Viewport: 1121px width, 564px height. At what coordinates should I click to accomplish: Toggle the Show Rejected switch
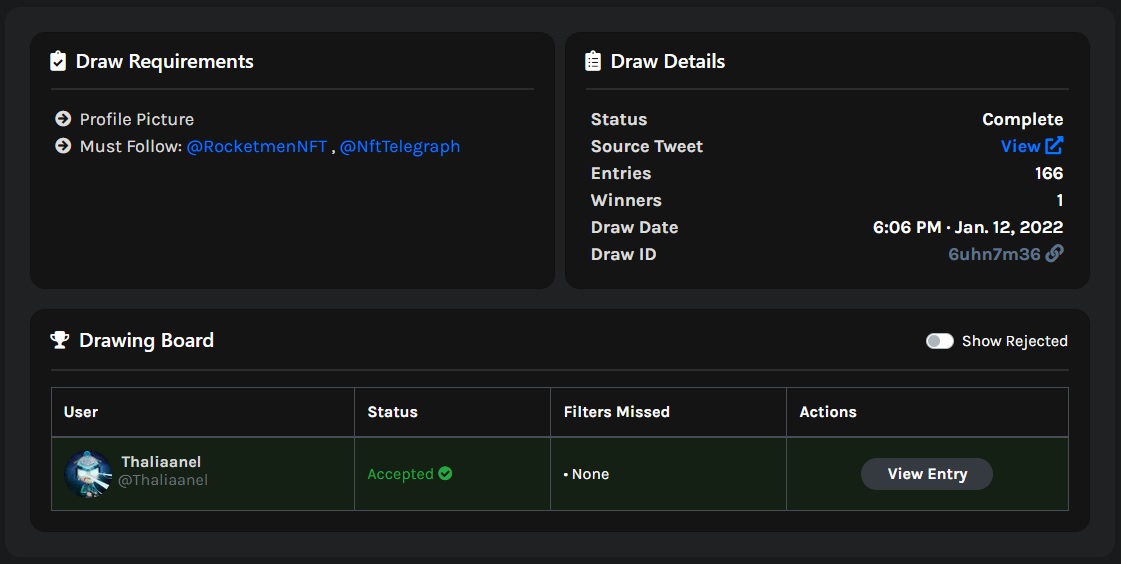pyautogui.click(x=939, y=341)
